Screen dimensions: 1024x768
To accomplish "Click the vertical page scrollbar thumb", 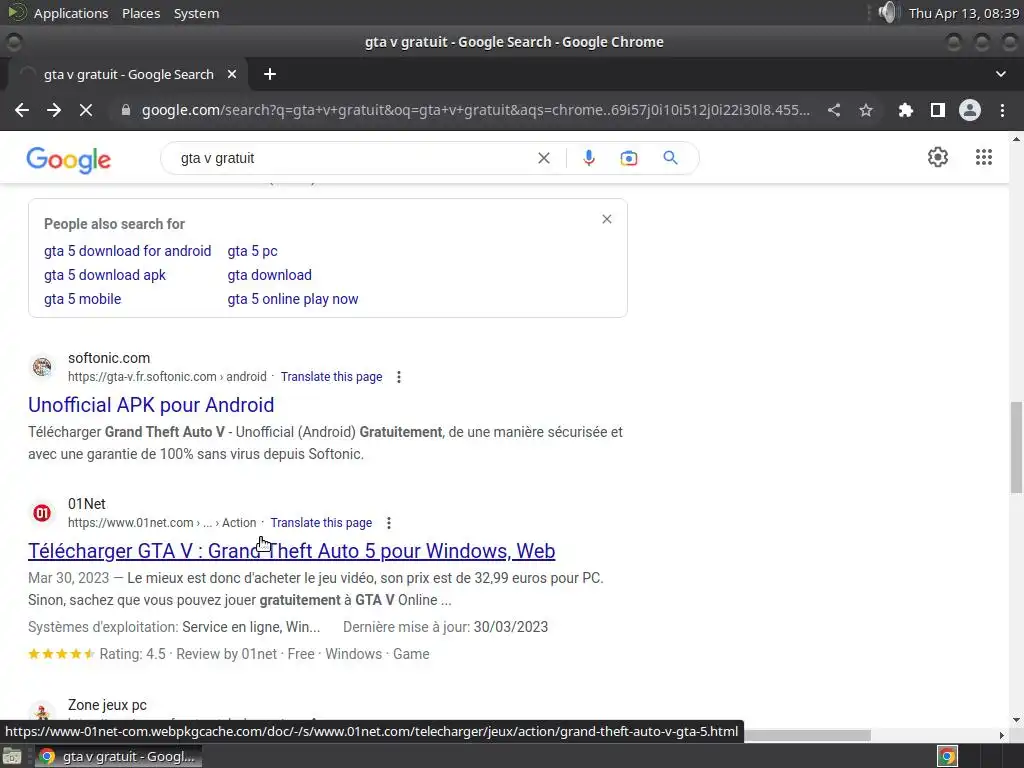I will (x=1016, y=447).
